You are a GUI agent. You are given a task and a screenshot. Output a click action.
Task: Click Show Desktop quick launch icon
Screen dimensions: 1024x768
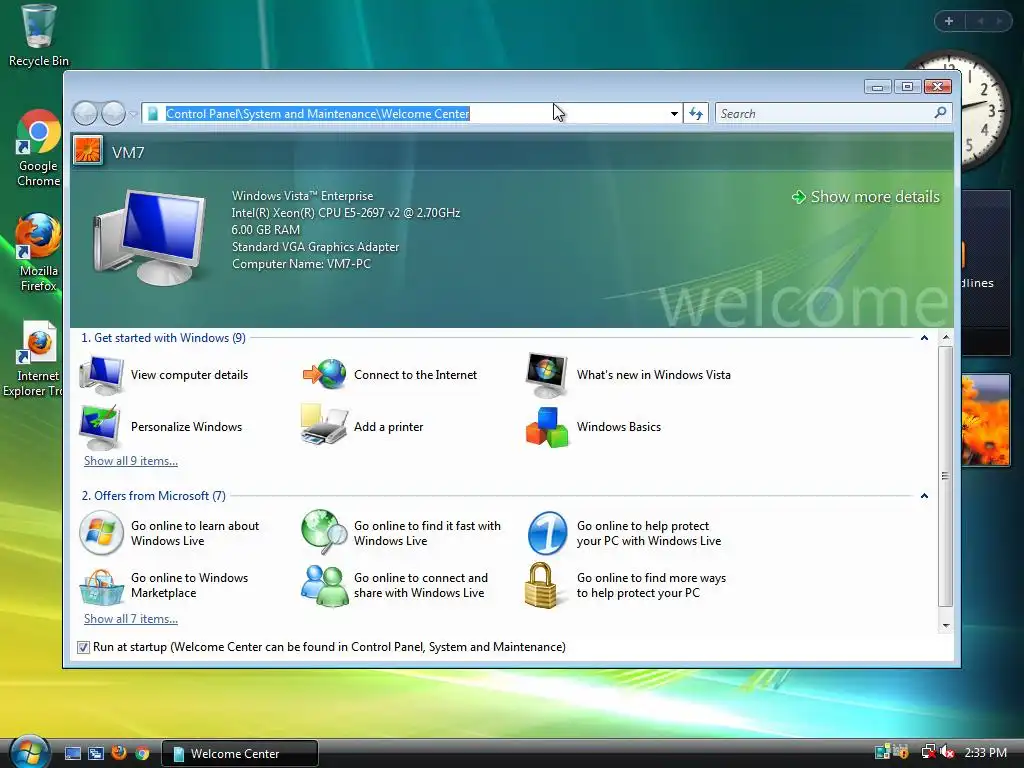pos(73,753)
